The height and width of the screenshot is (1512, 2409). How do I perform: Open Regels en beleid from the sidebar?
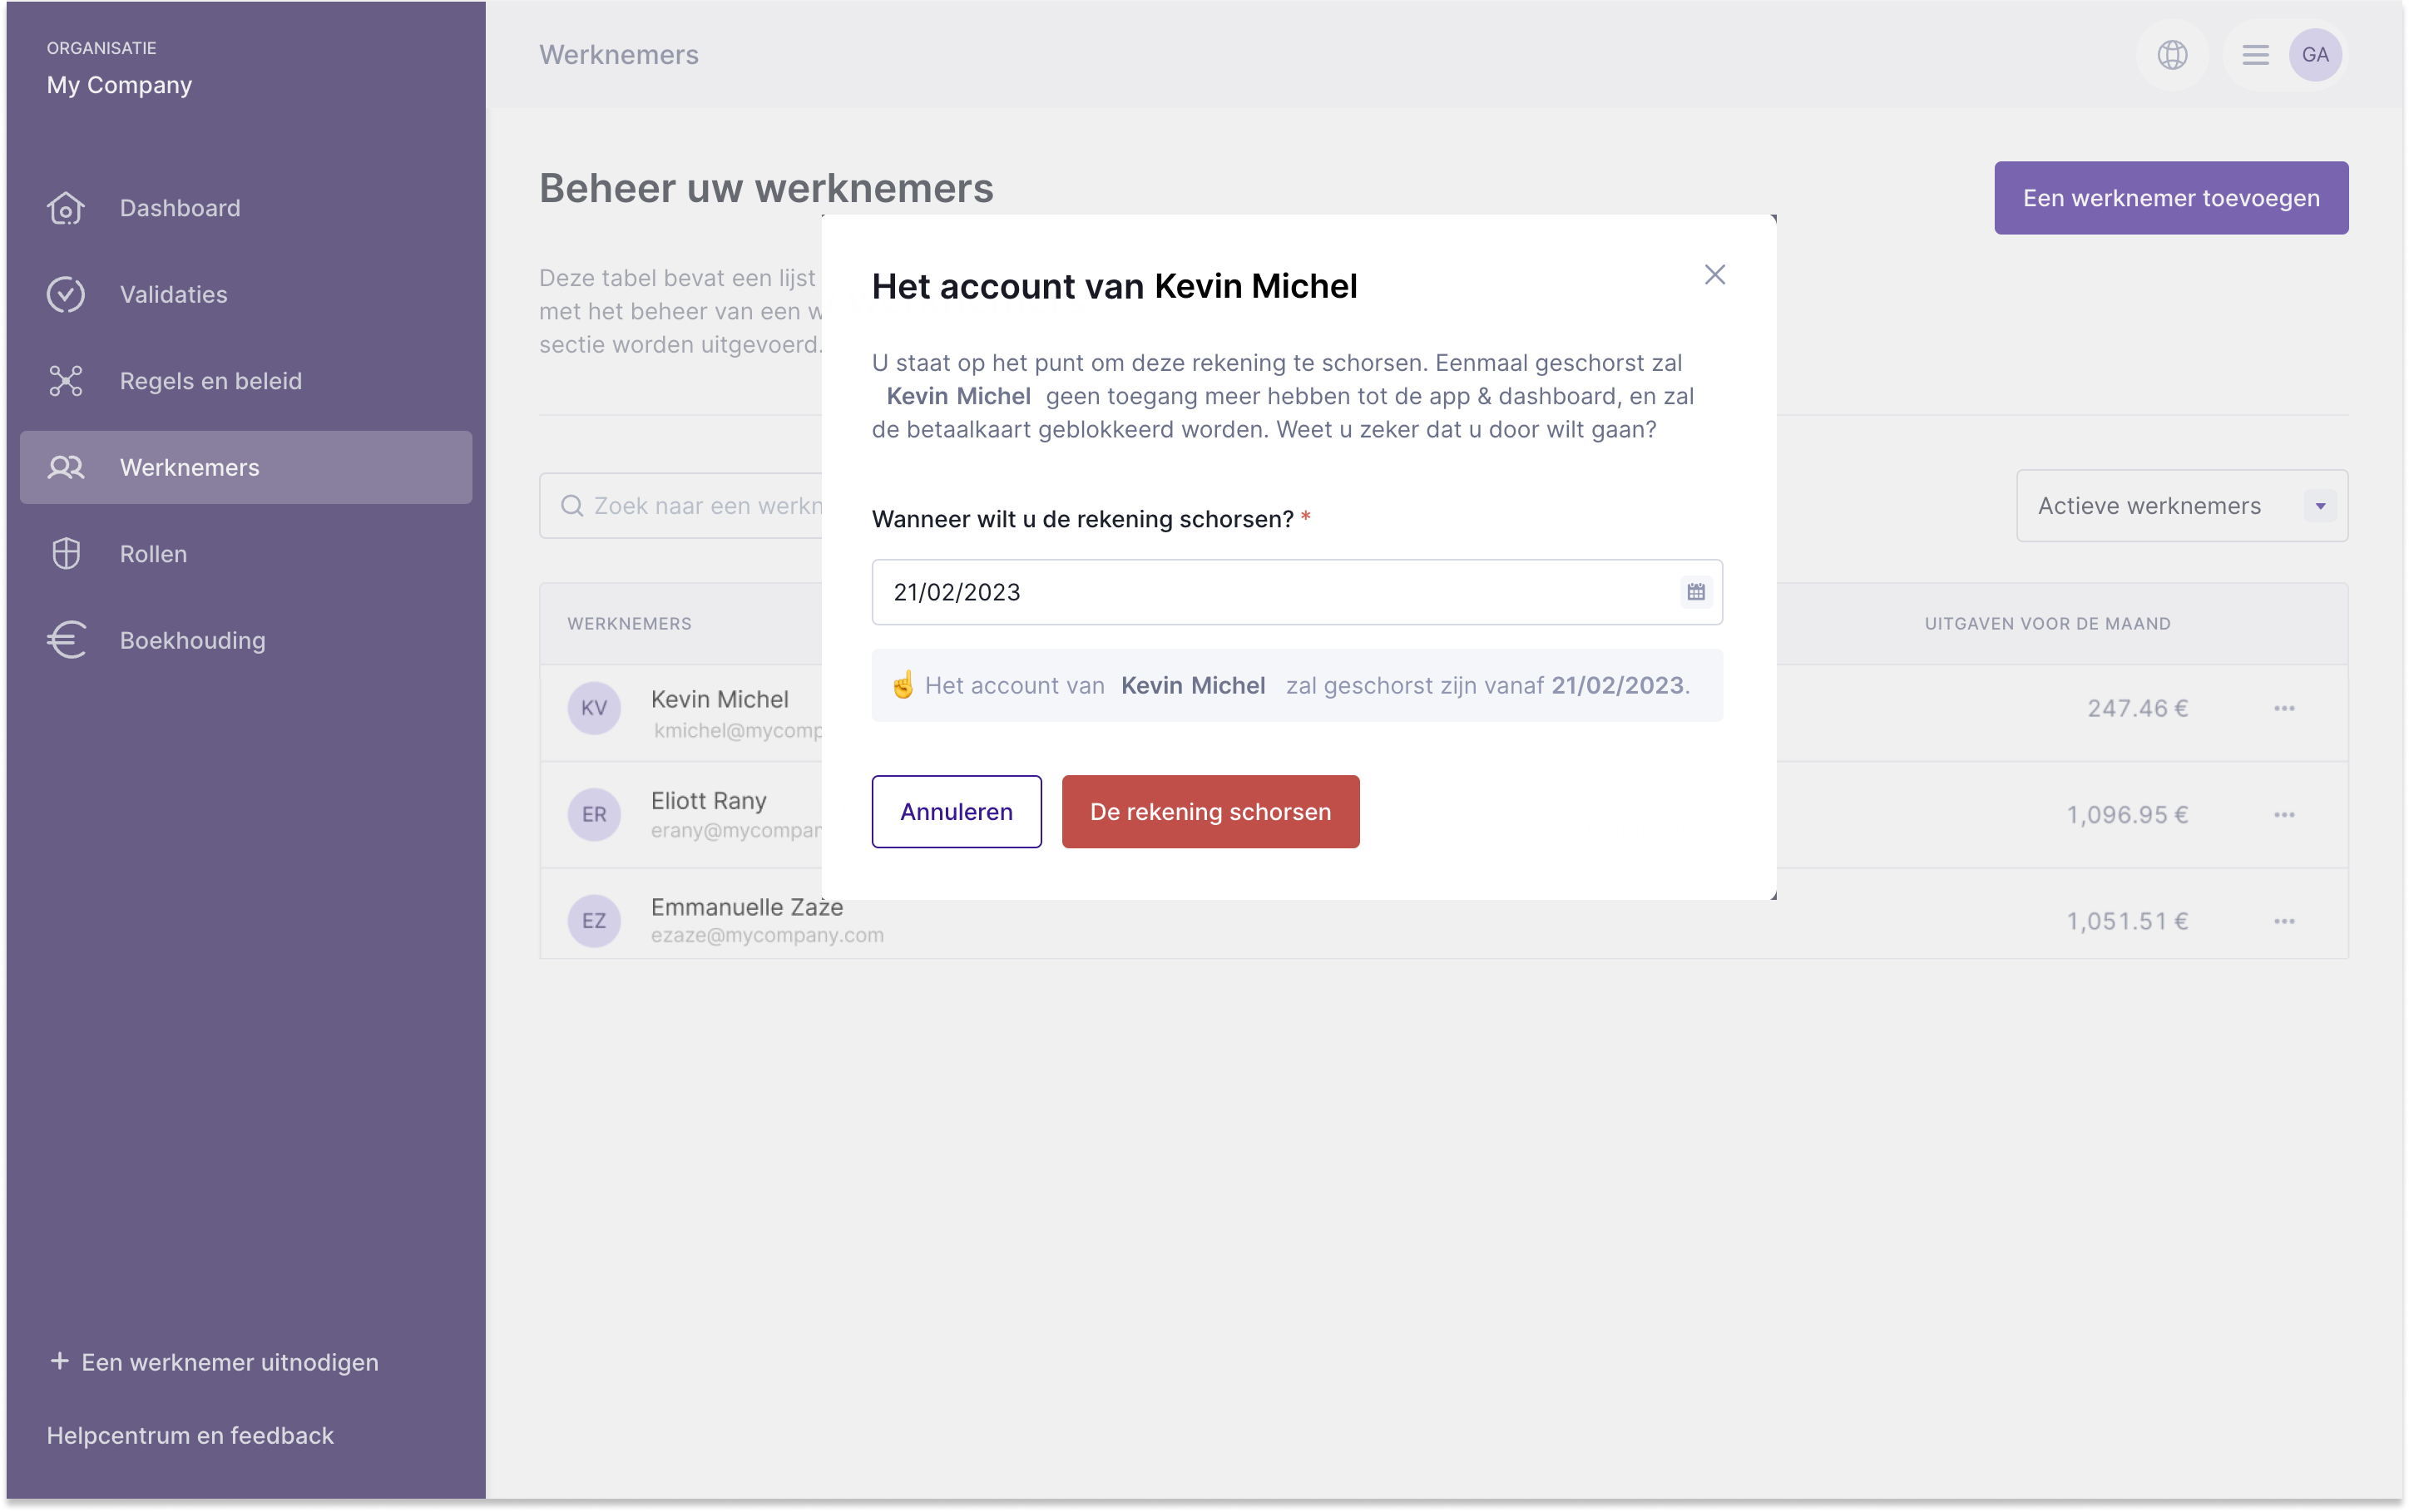coord(210,381)
